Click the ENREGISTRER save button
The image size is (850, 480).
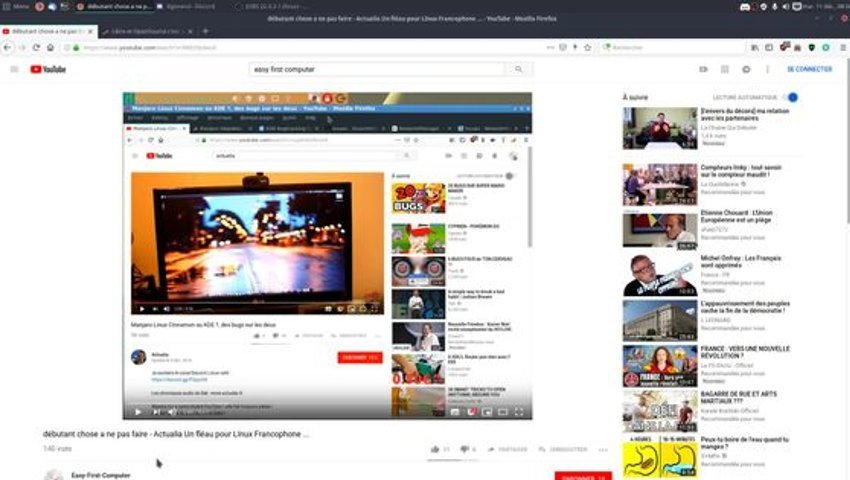pos(563,449)
